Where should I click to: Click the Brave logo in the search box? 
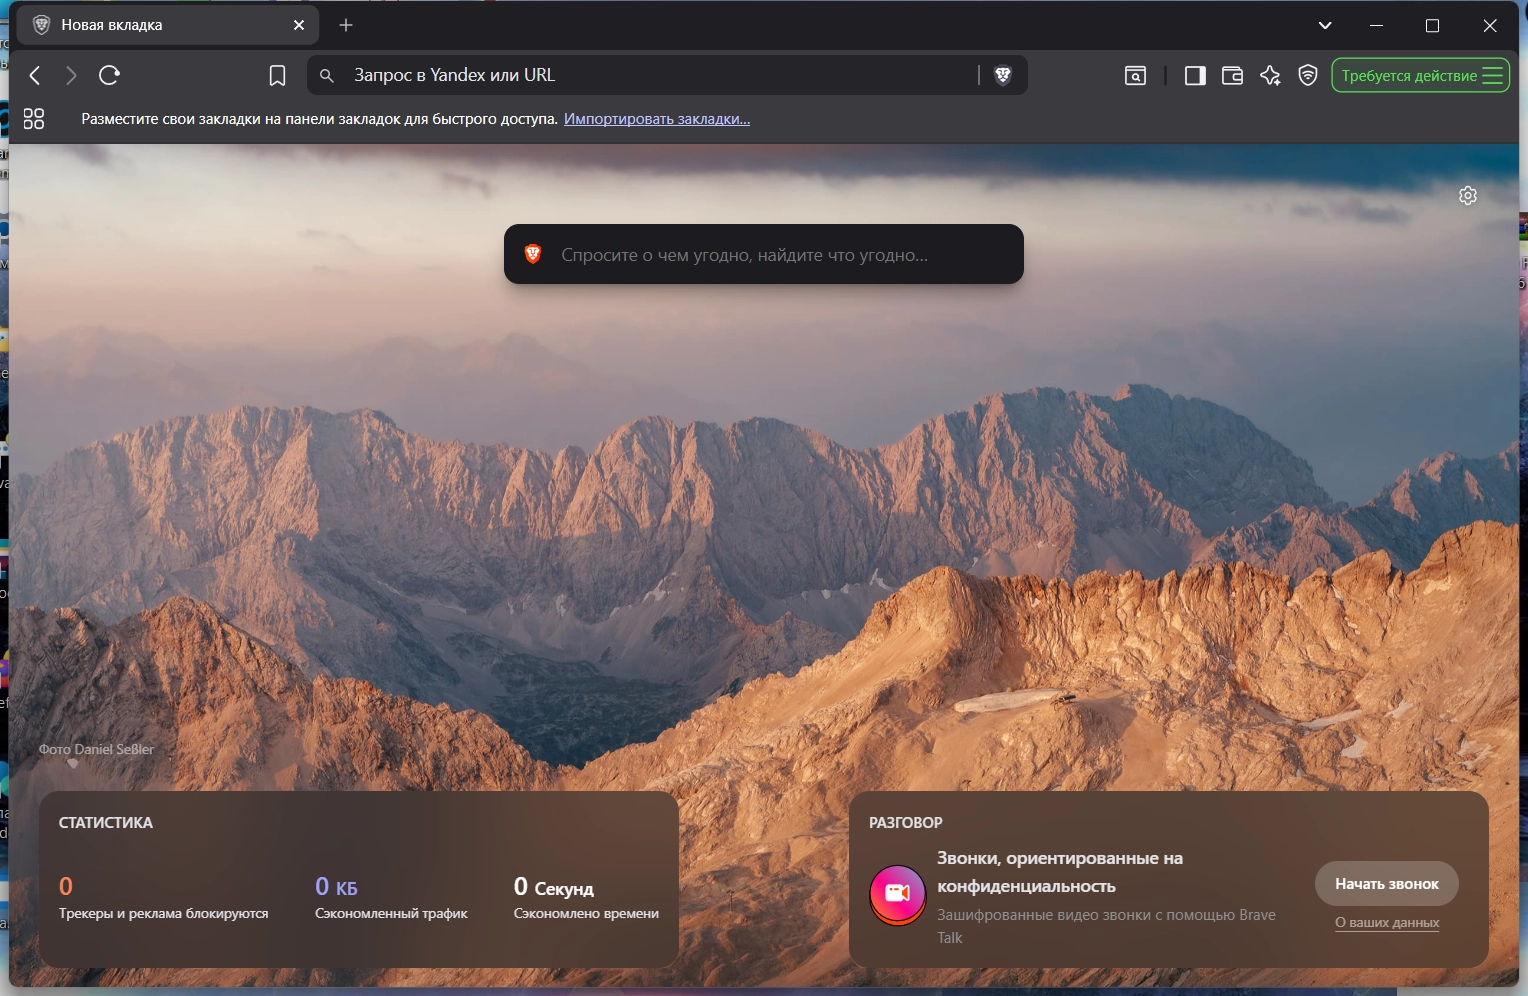click(533, 254)
